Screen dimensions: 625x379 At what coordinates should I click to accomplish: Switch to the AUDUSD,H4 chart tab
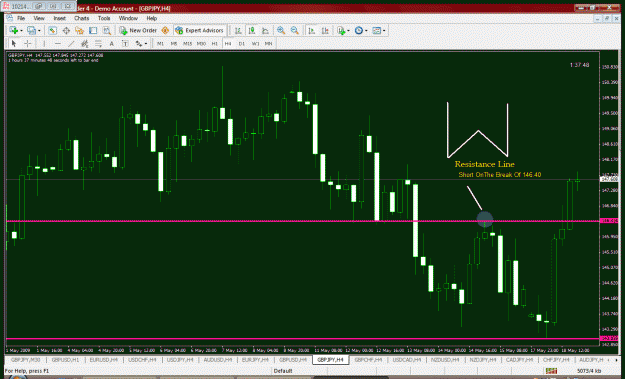coord(217,360)
